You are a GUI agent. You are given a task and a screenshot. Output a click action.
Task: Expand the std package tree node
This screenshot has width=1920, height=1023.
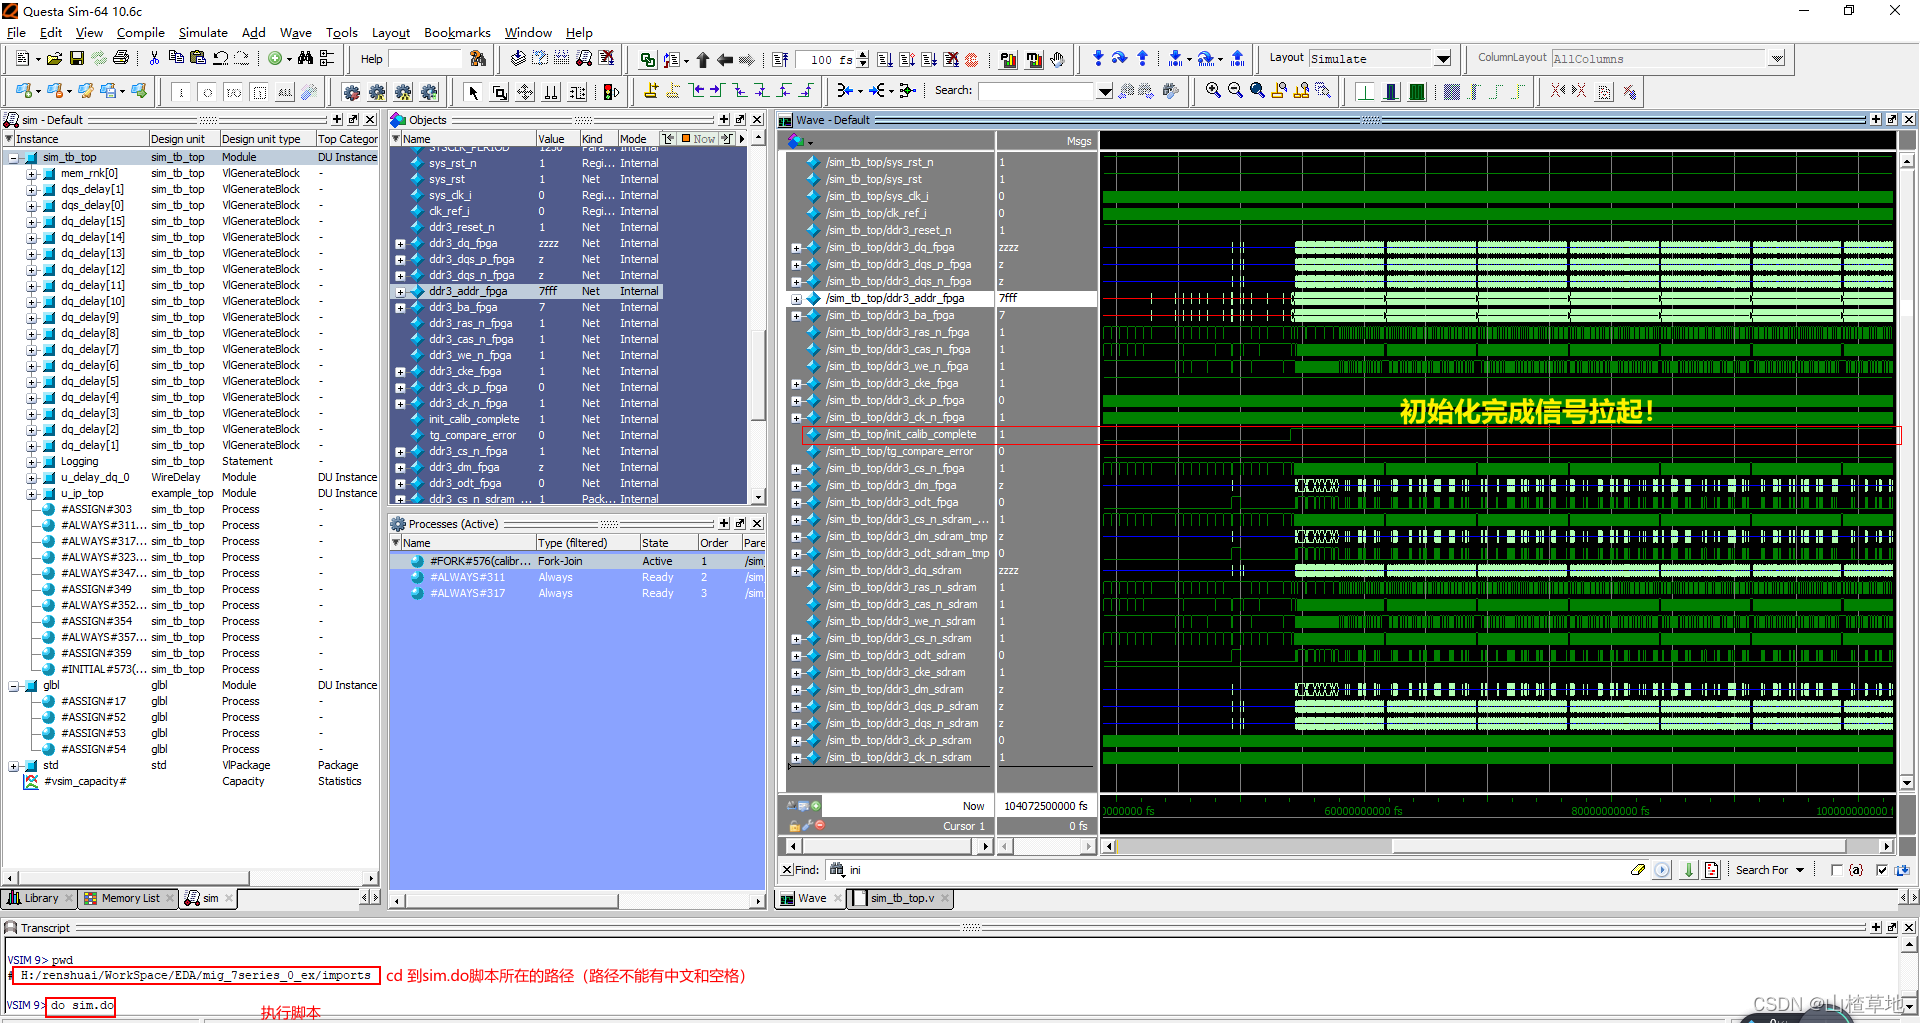[14, 766]
